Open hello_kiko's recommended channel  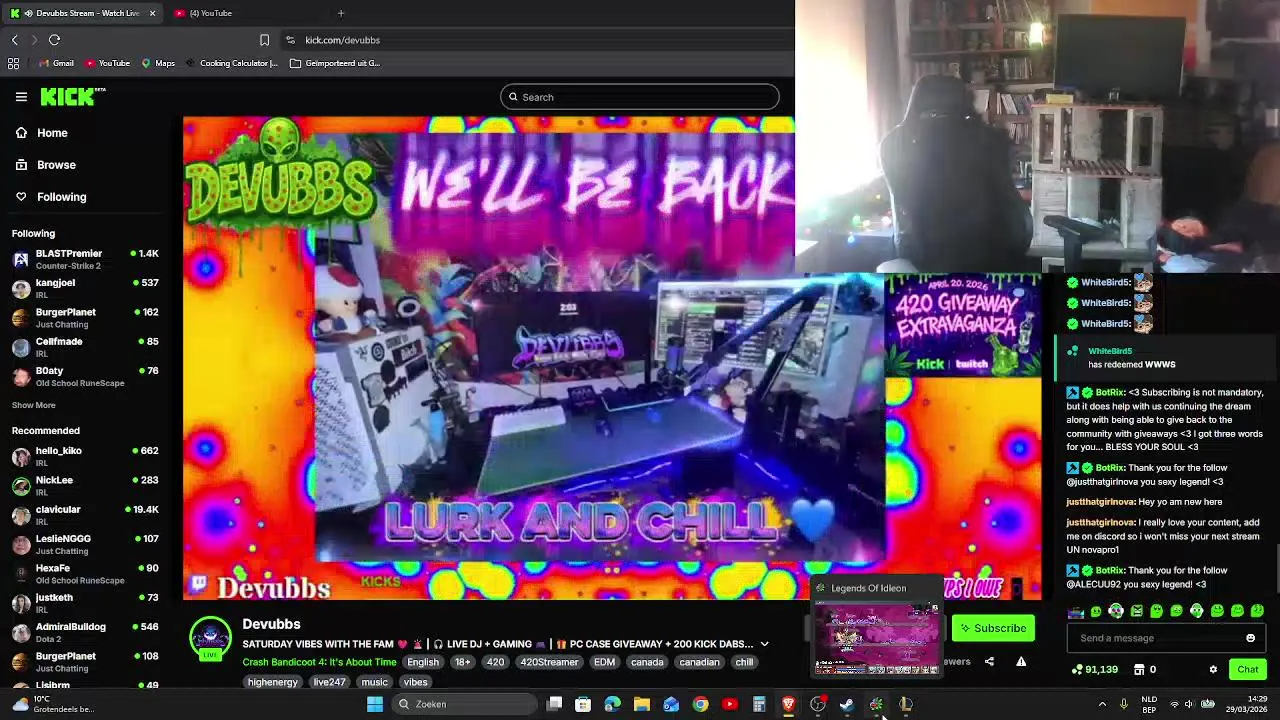pos(86,456)
